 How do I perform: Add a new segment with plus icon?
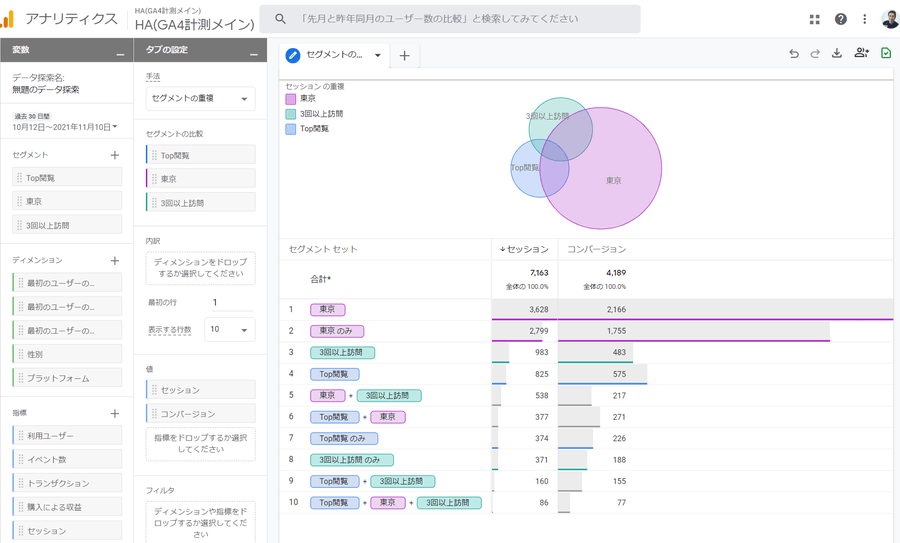pos(115,155)
